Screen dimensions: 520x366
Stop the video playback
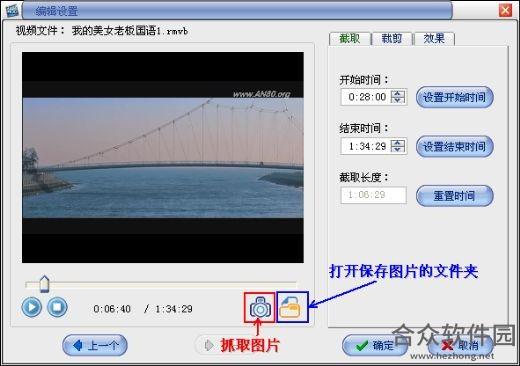click(x=57, y=307)
